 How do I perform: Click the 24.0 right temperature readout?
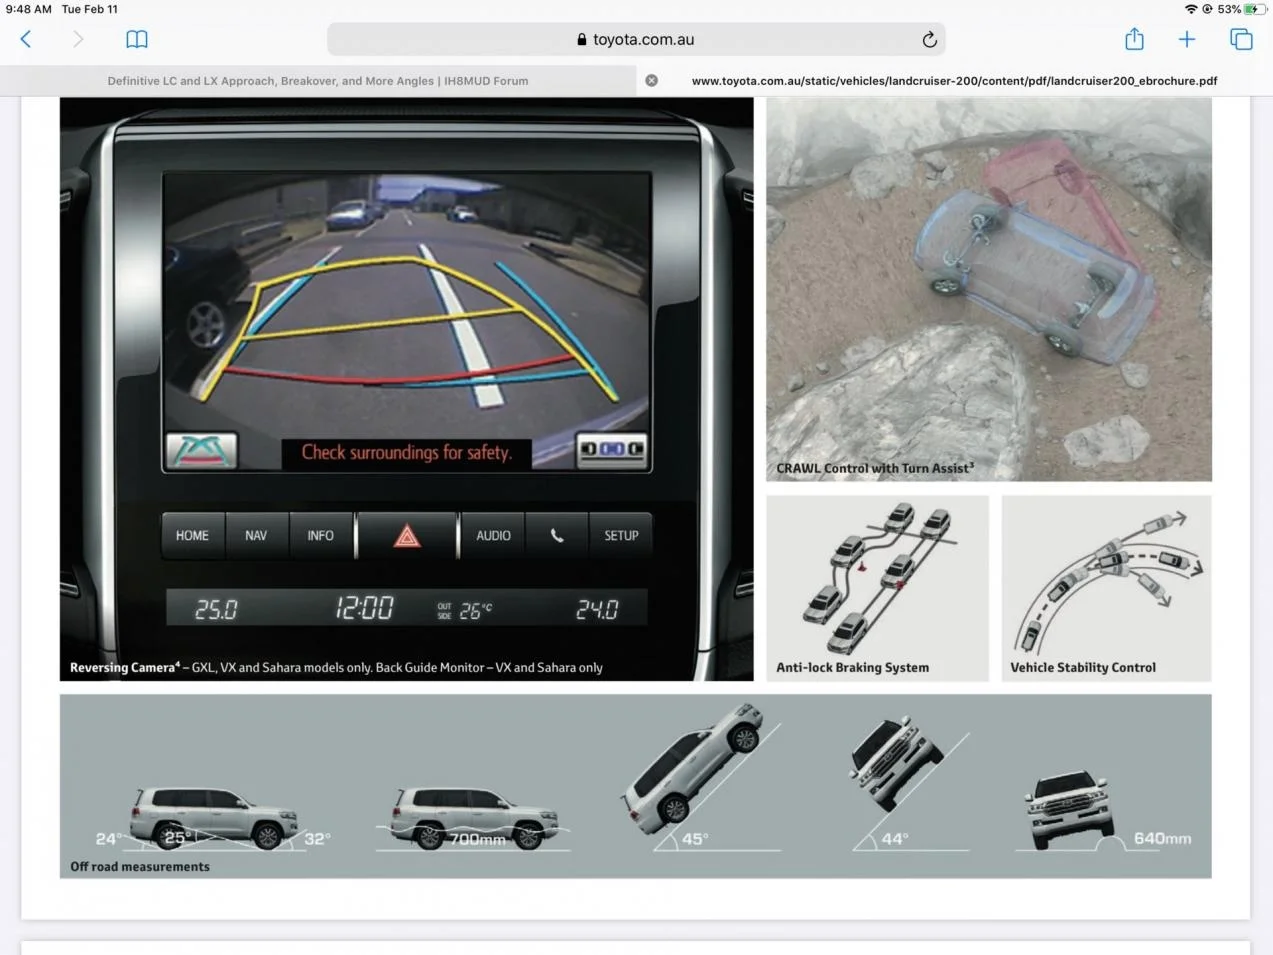[x=597, y=609]
